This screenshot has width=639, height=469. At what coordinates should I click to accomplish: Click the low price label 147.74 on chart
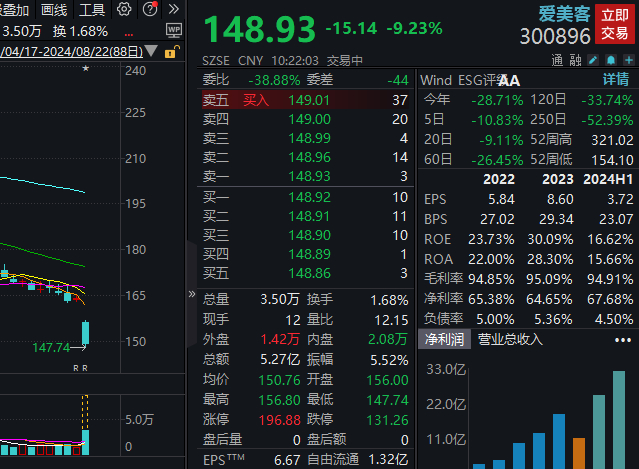click(x=51, y=348)
